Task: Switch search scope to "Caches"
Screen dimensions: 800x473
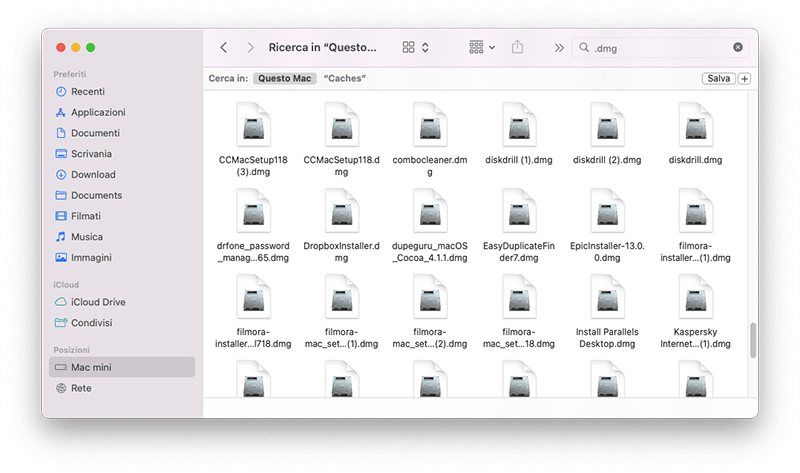Action: [x=345, y=78]
